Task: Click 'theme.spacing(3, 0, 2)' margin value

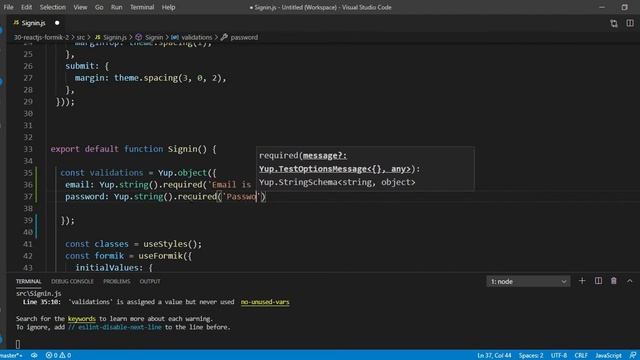Action: (167, 78)
